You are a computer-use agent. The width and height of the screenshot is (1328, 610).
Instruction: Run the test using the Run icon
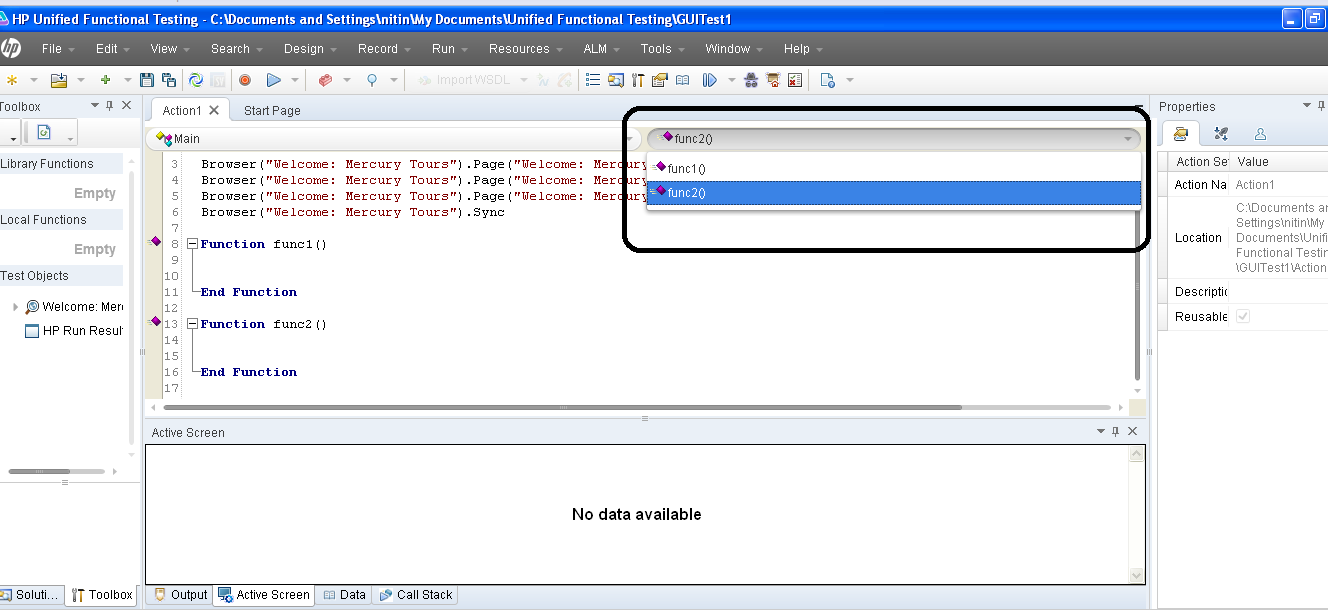click(274, 79)
